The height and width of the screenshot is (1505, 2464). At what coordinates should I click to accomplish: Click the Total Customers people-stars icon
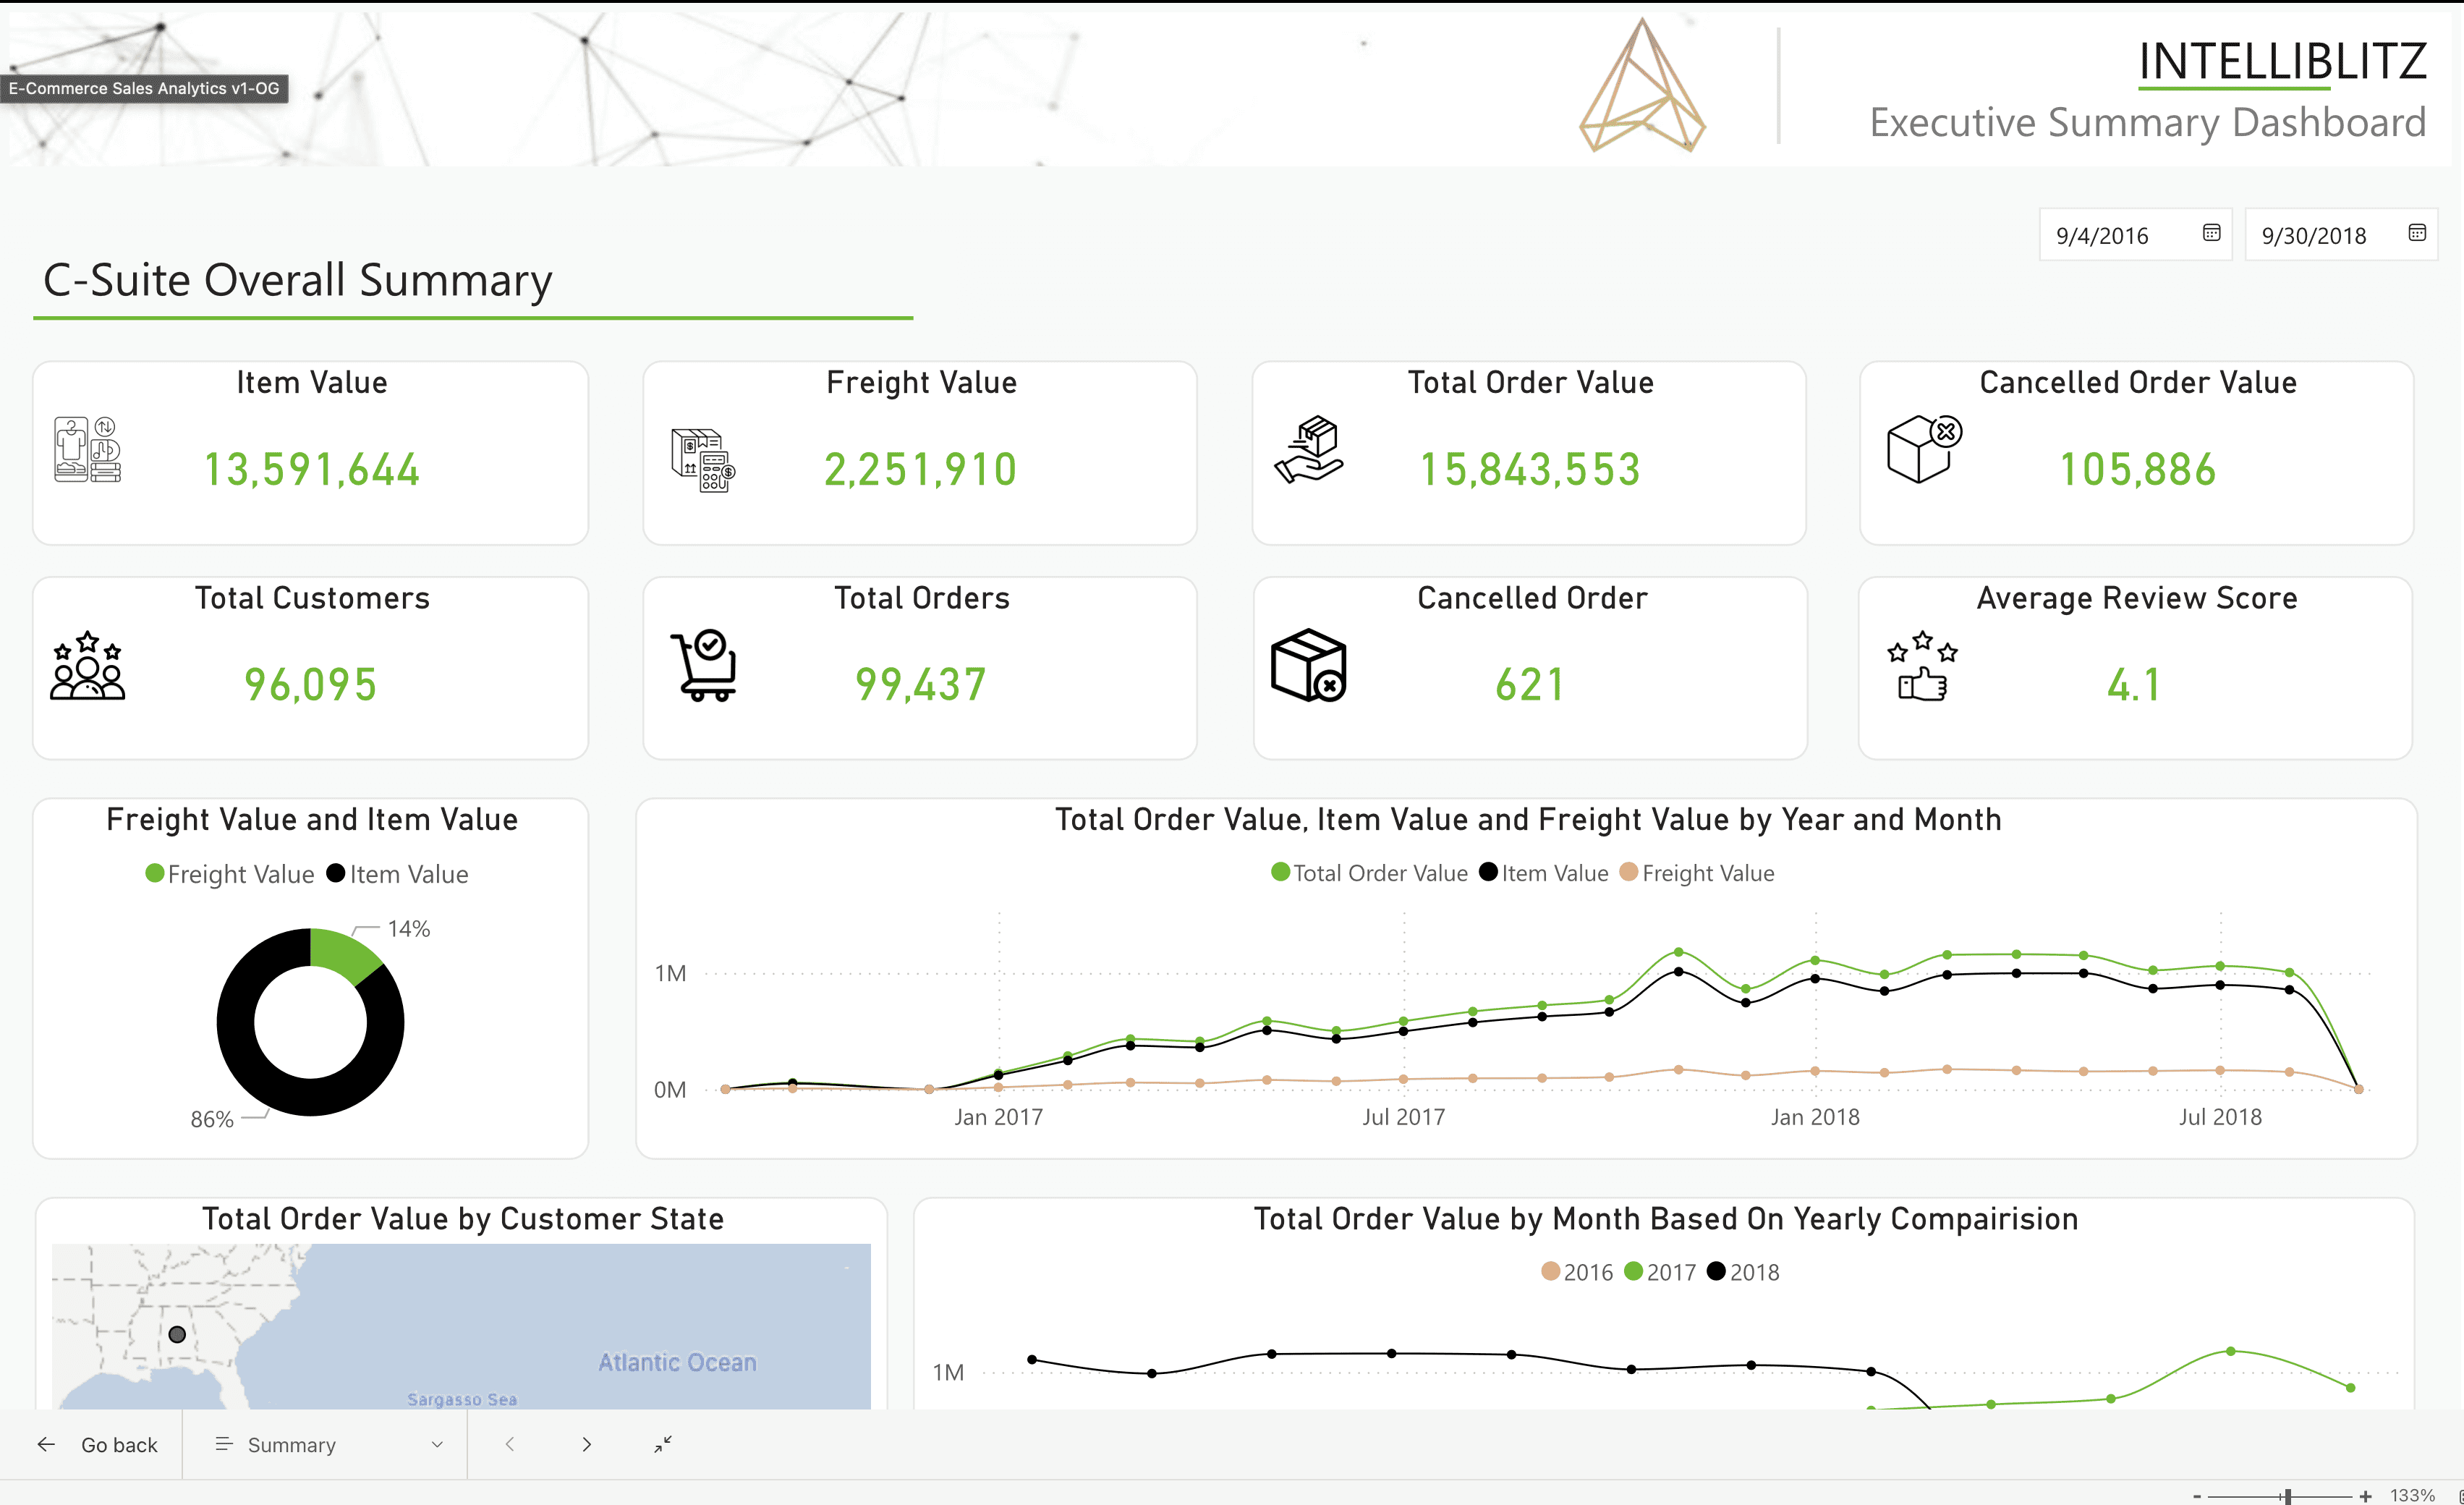tap(87, 666)
